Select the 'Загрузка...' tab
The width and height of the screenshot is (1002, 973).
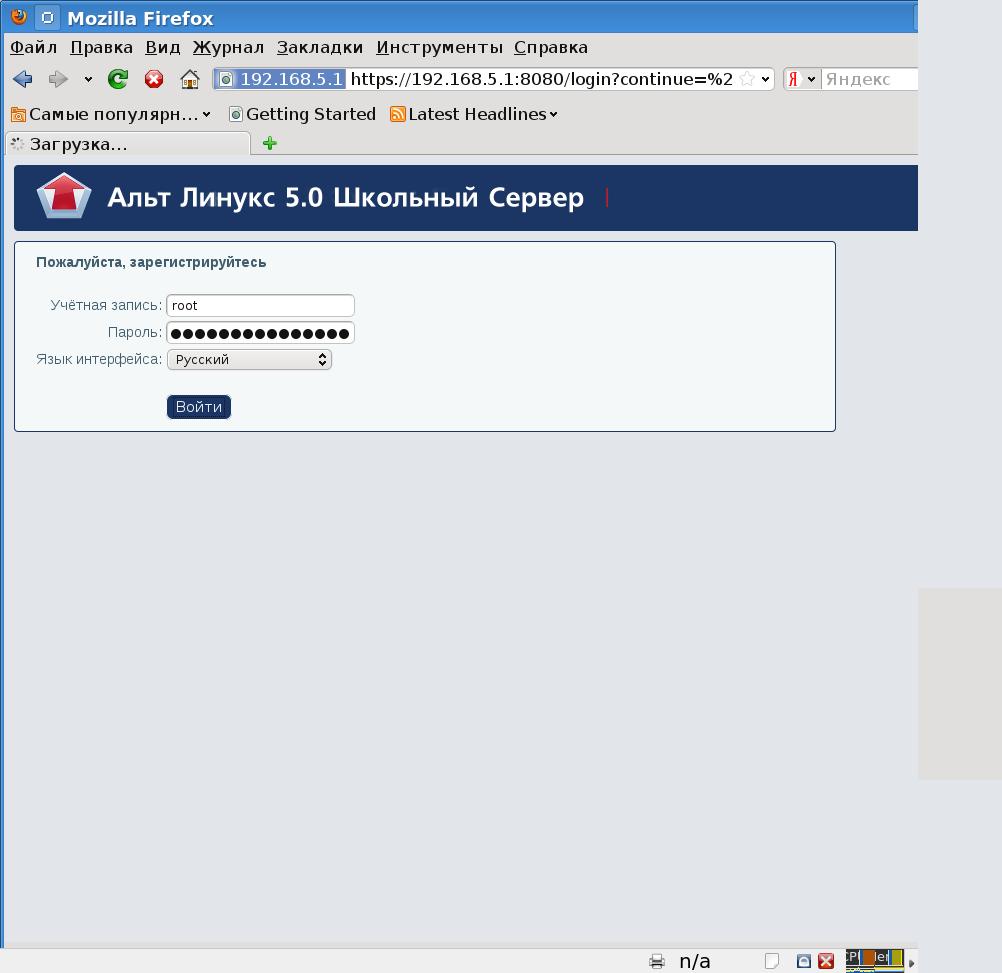pos(127,144)
